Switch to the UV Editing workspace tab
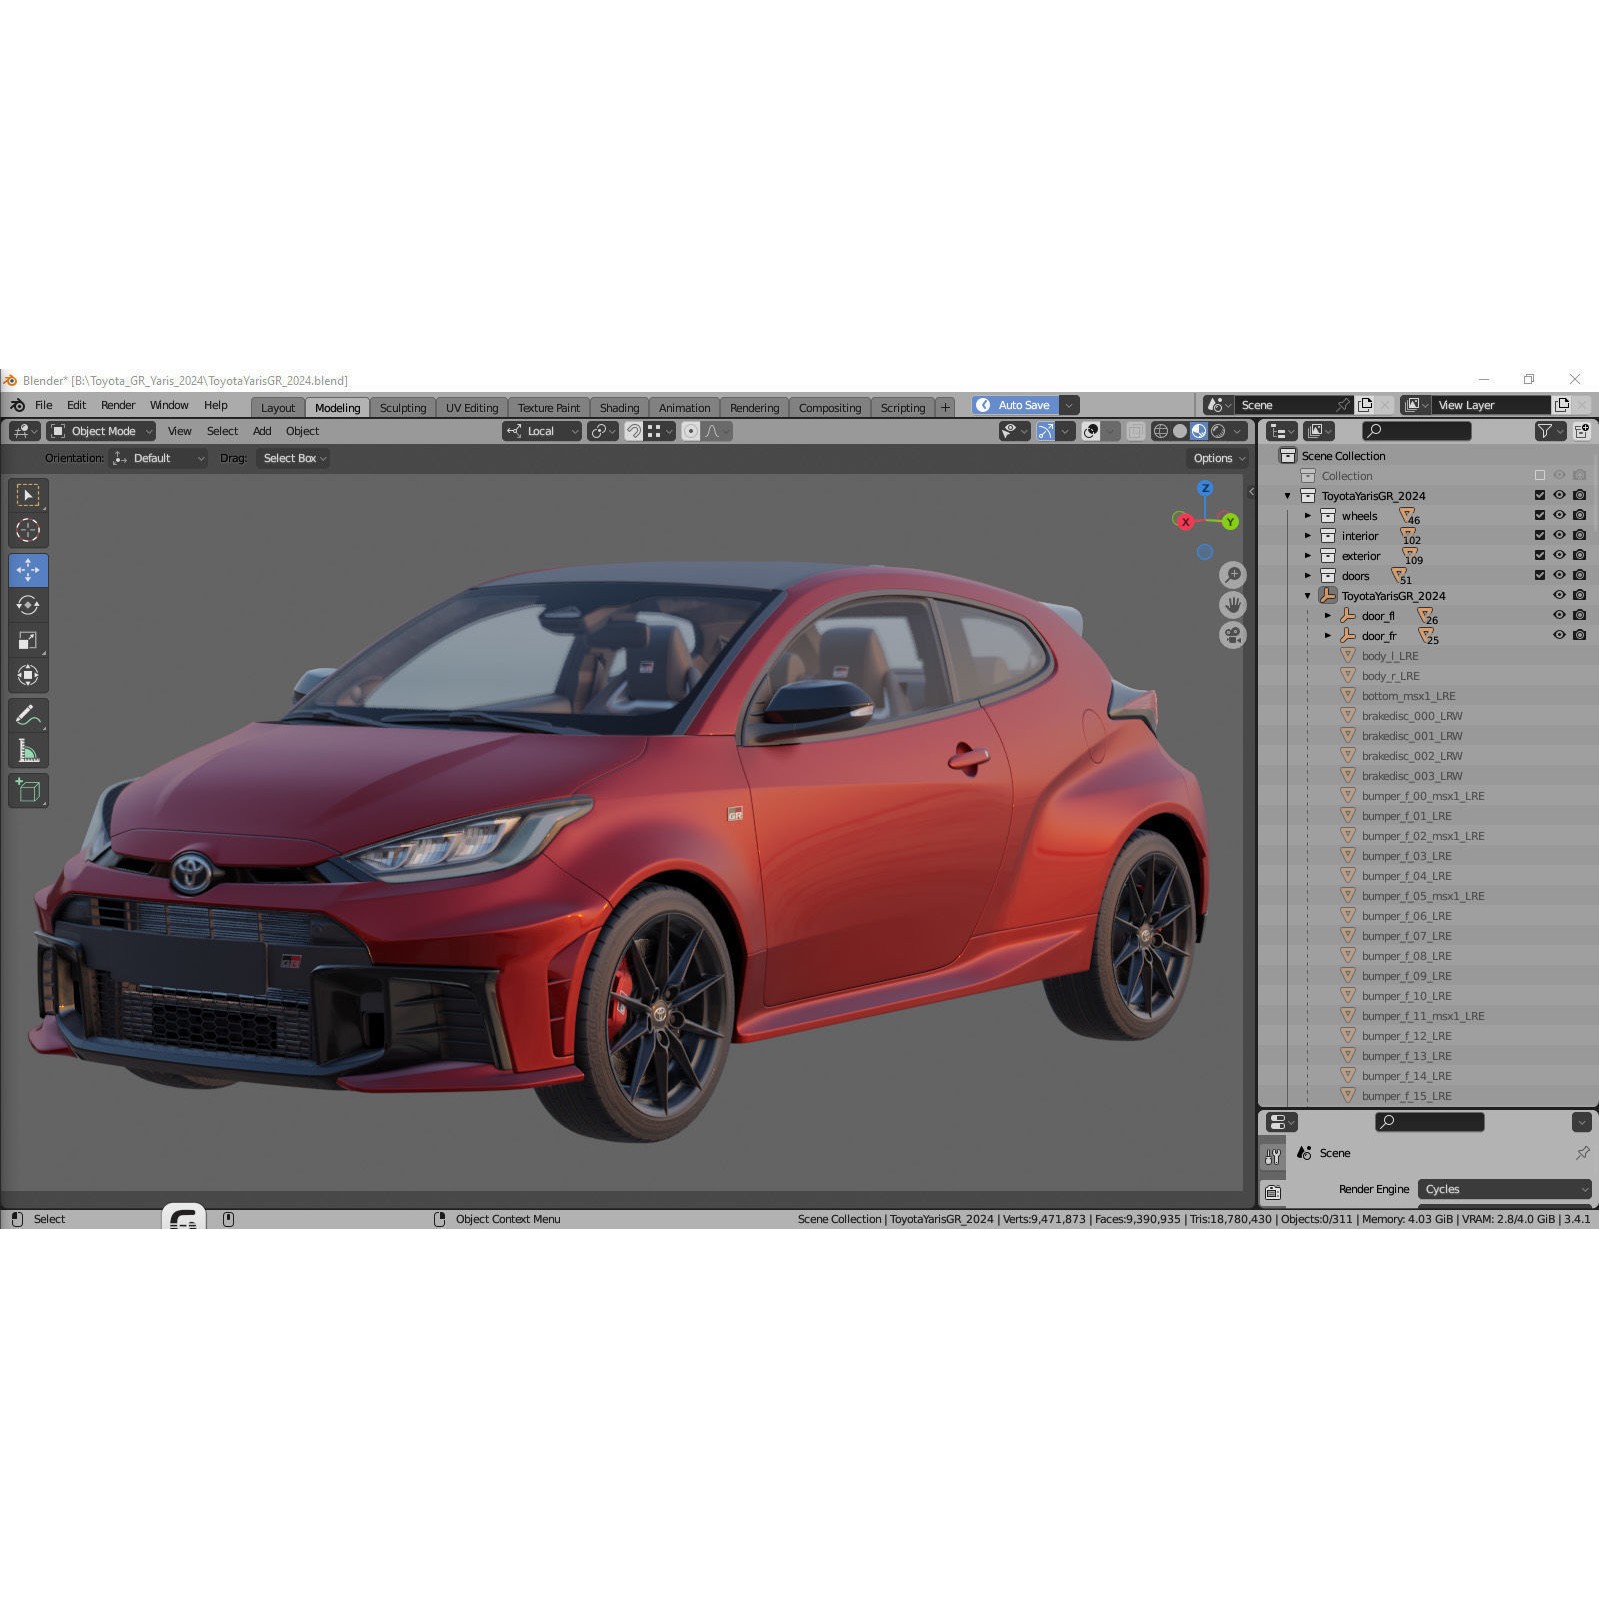 coord(472,408)
